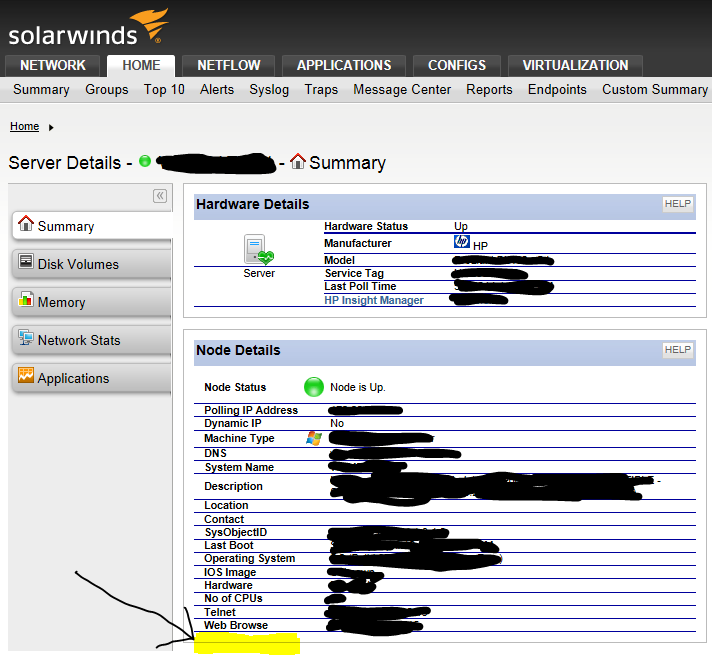Click the breadcrumb arrow next to Home
This screenshot has height=655, width=712.
[51, 128]
